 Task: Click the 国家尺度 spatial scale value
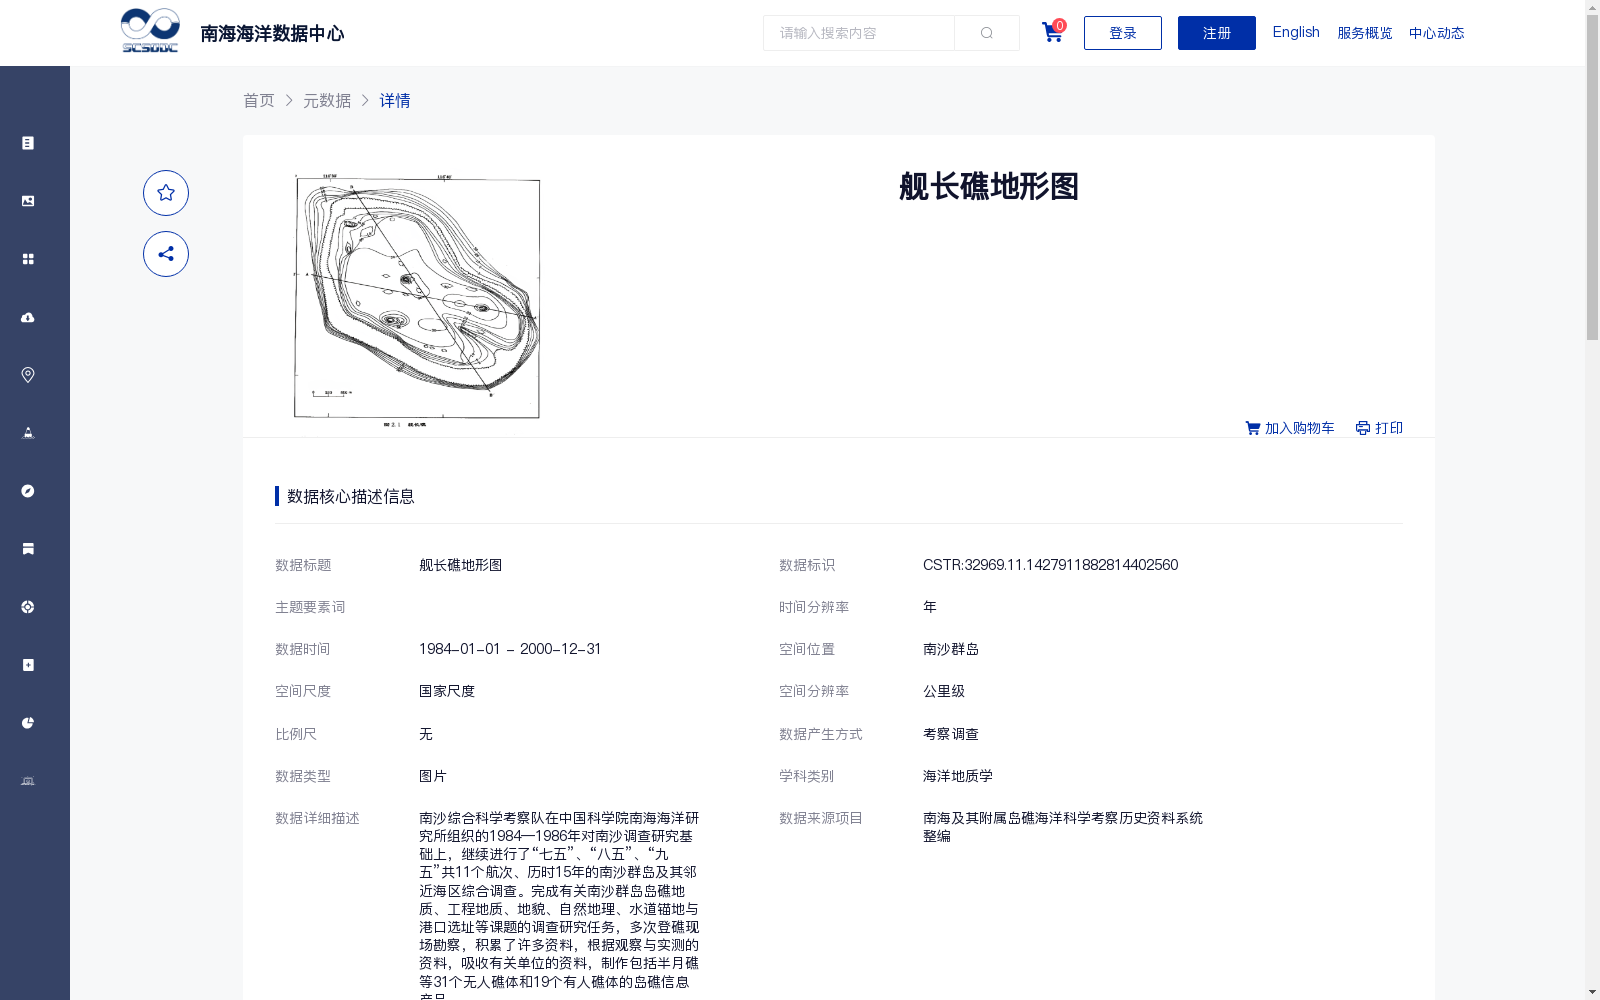coord(447,691)
